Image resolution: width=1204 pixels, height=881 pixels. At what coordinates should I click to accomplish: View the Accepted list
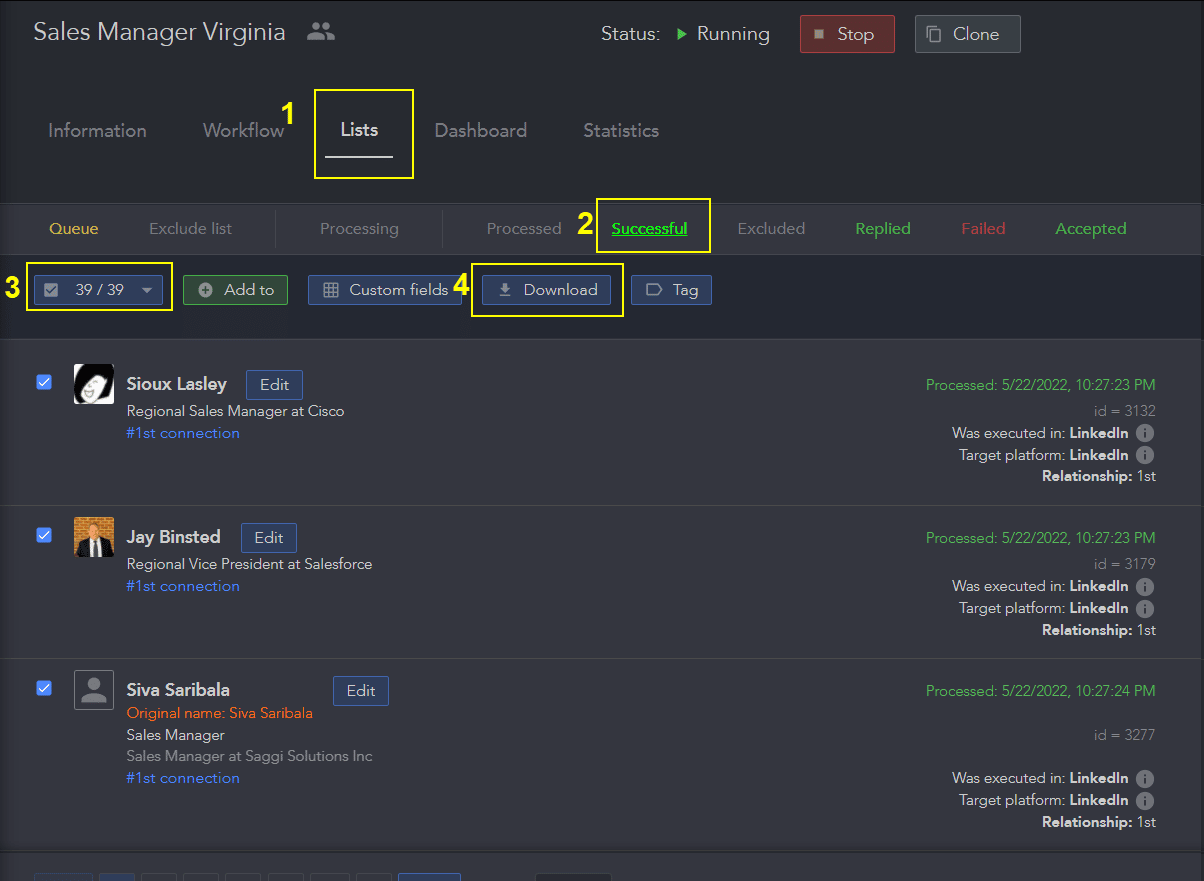pos(1091,229)
